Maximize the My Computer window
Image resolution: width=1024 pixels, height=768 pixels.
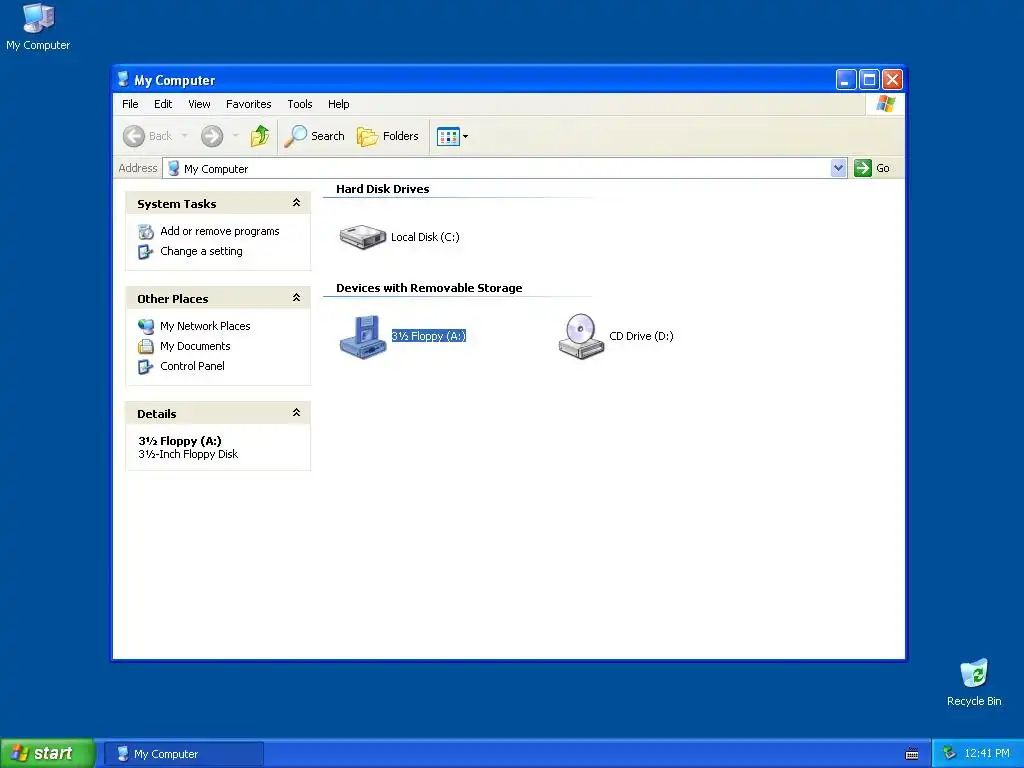[x=869, y=80]
